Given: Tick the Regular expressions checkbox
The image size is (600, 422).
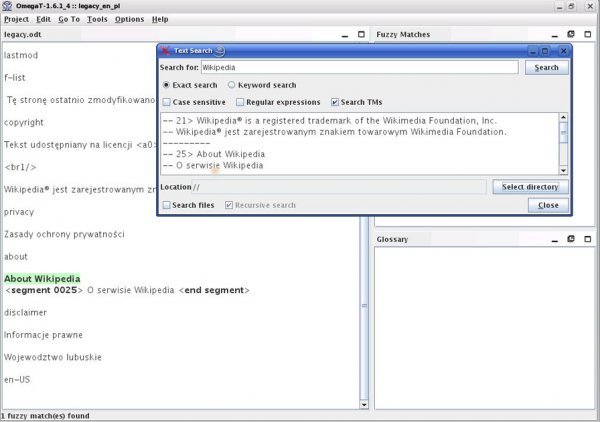Looking at the screenshot, I should coord(241,102).
